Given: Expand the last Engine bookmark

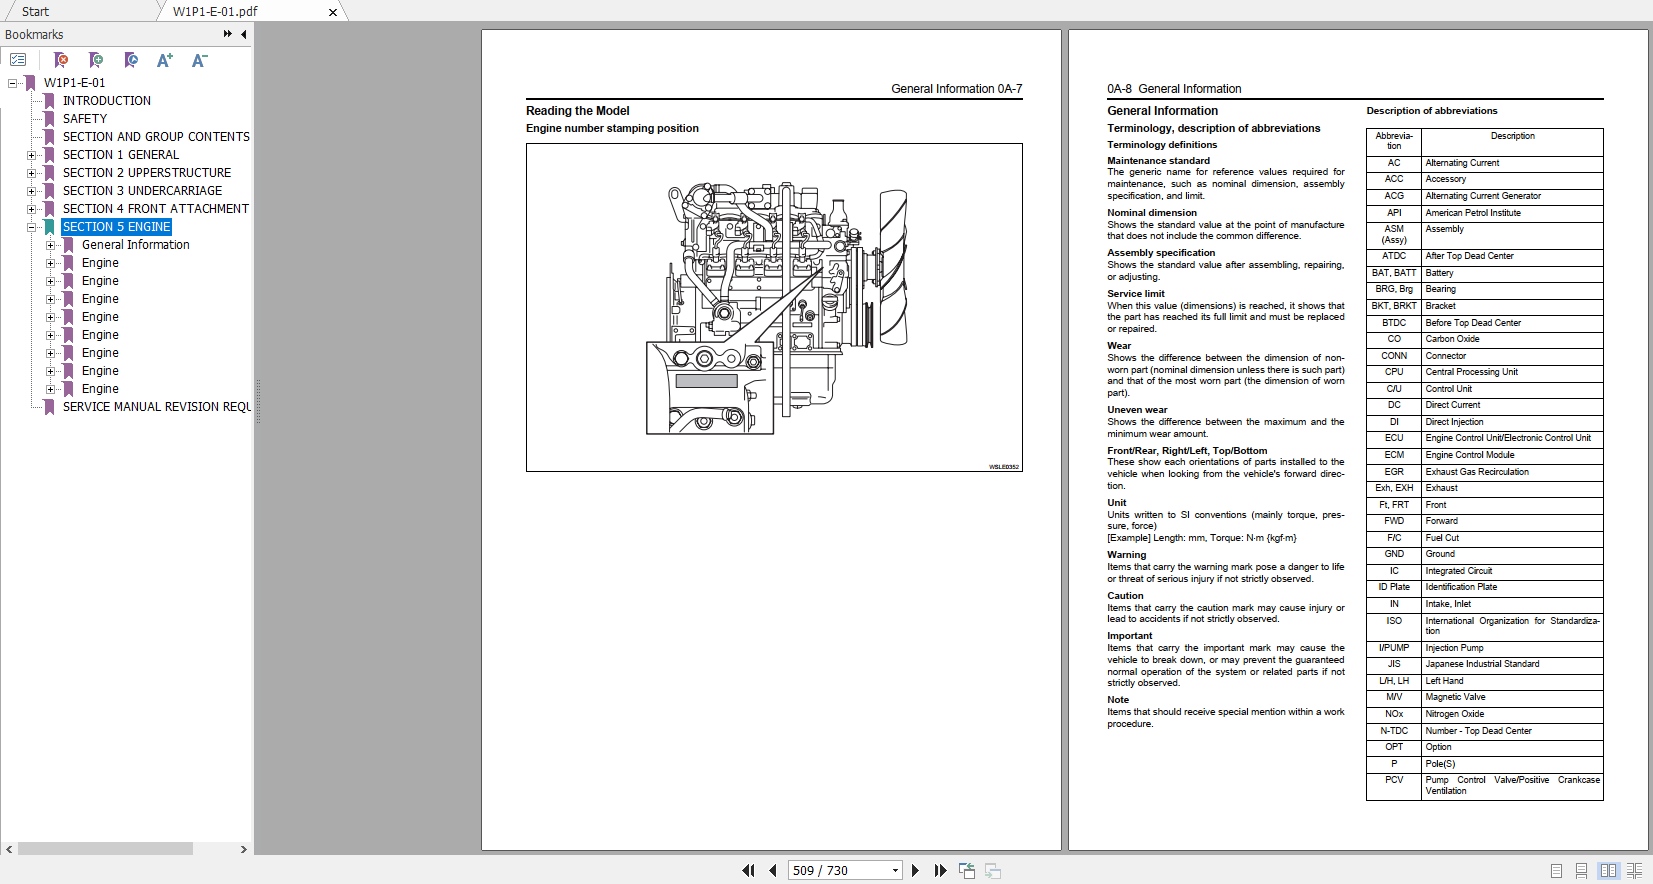Looking at the screenshot, I should (x=50, y=389).
